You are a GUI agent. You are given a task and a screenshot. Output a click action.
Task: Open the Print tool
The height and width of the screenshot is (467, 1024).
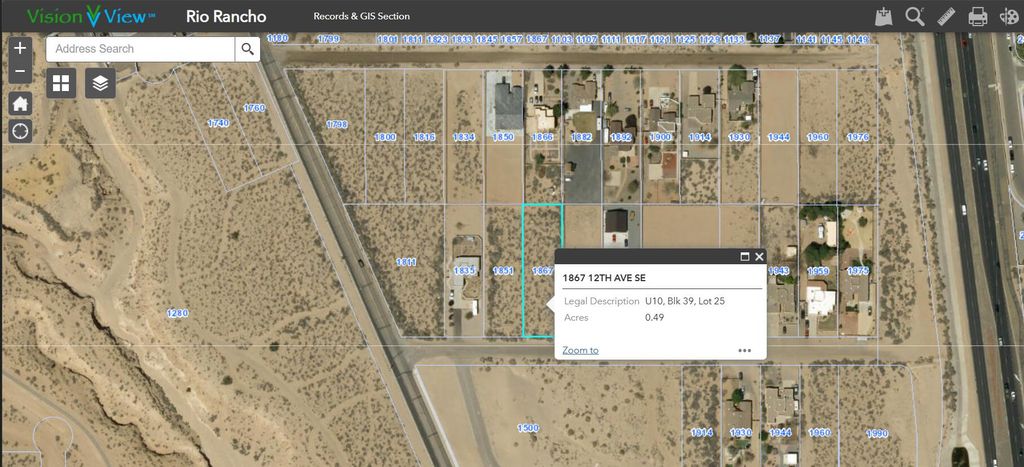(978, 16)
